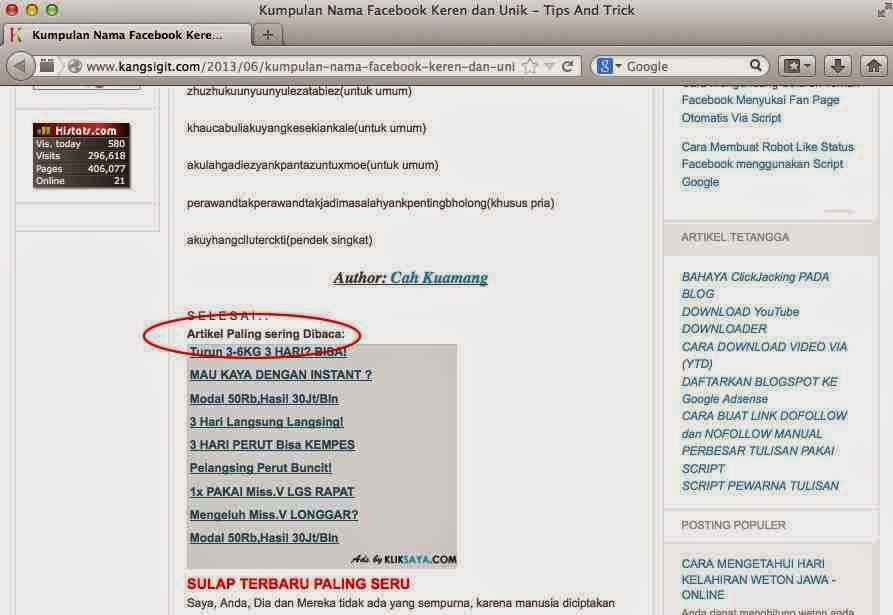The image size is (893, 615).
Task: Open DAFTARKAN BLOGSPOT KE Google Adsense link
Action: (760, 390)
